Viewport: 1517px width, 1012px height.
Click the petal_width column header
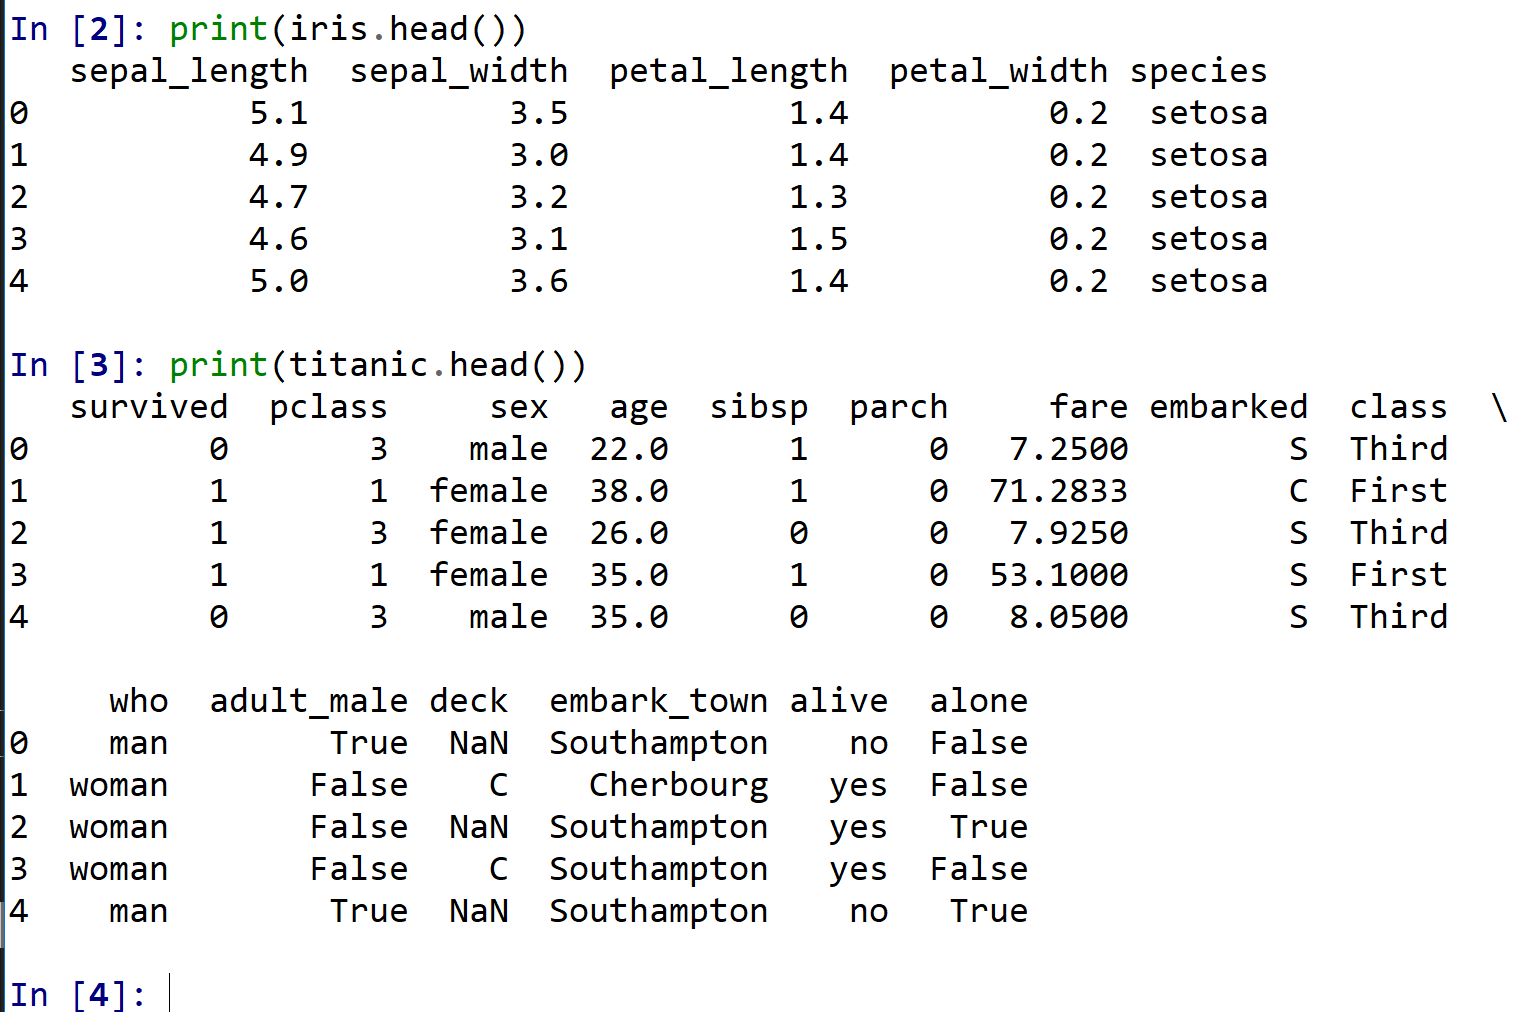[998, 71]
